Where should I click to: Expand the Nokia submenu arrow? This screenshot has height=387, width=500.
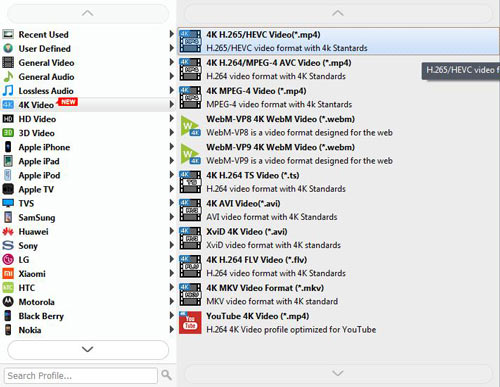(x=171, y=329)
